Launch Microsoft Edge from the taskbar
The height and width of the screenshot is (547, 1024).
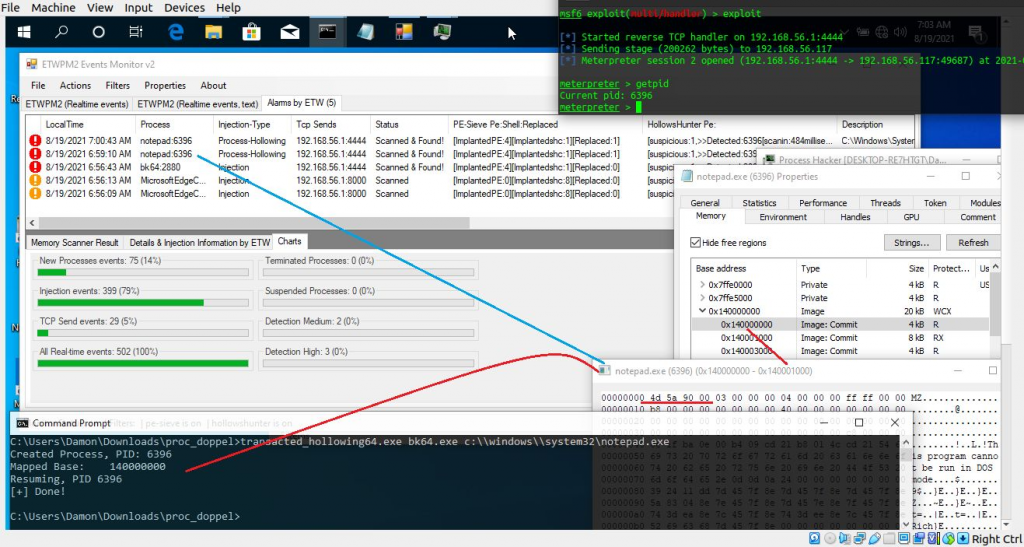176,32
